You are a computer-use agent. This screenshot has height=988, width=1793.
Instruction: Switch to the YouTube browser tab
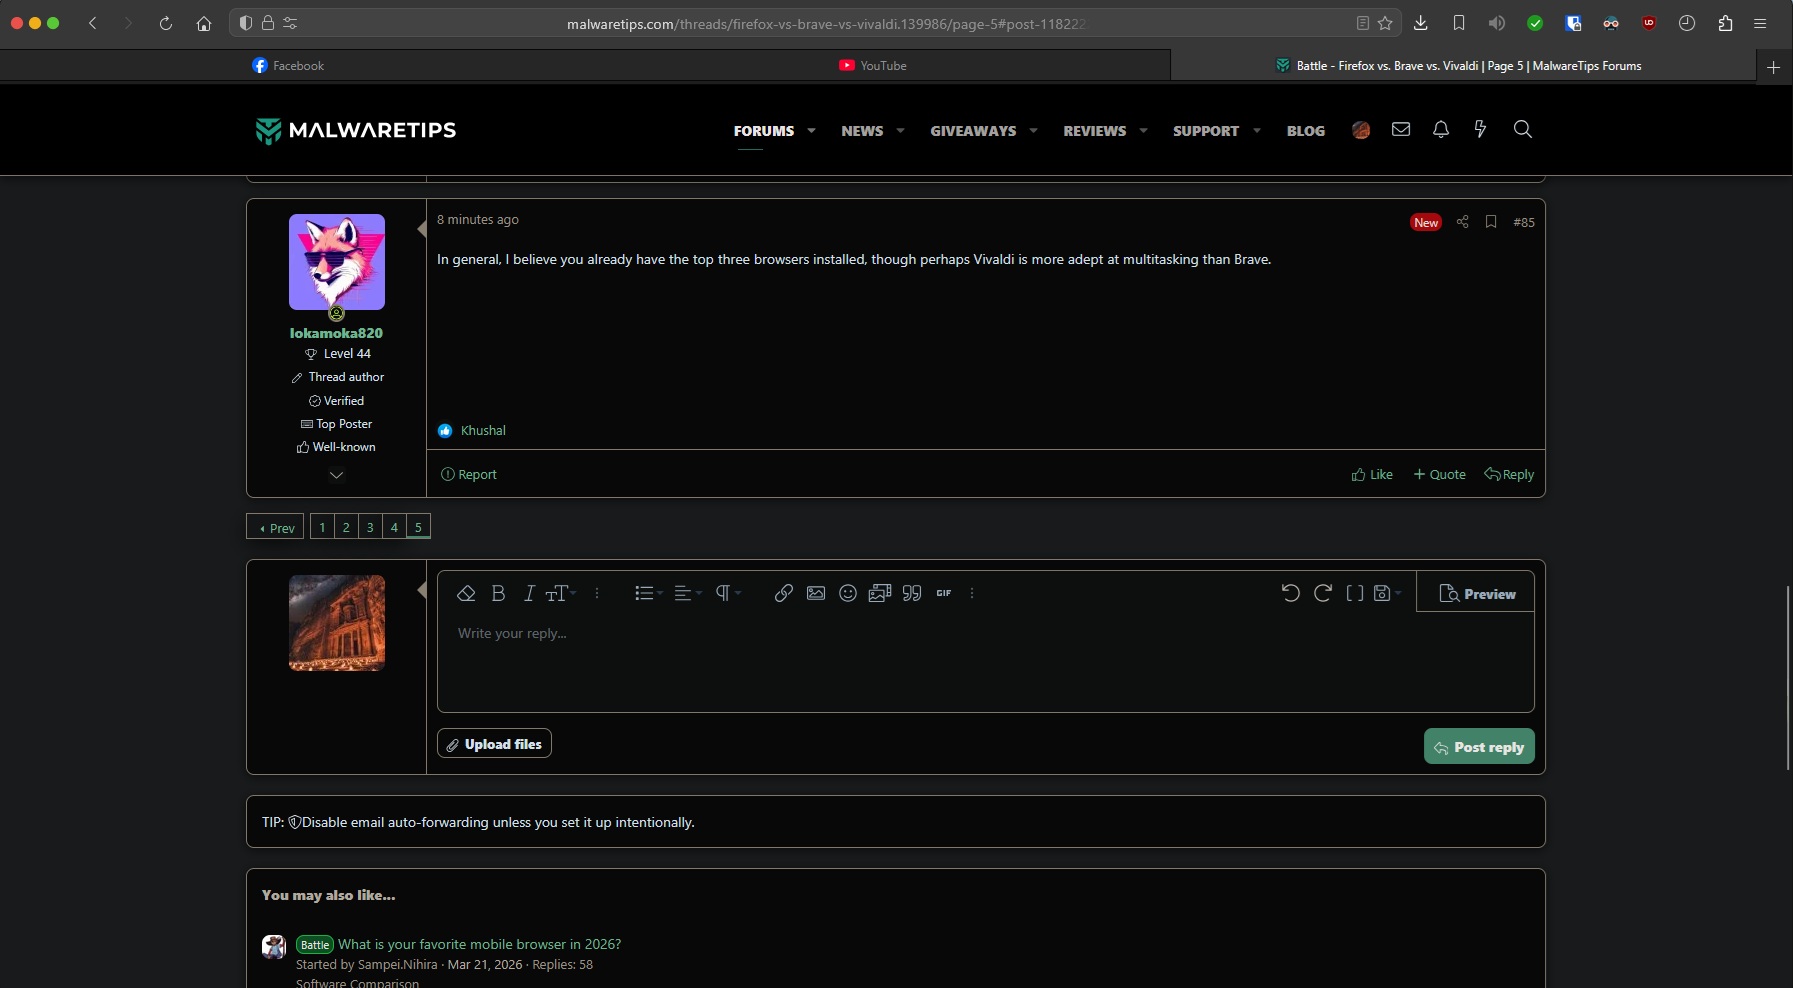pyautogui.click(x=873, y=66)
